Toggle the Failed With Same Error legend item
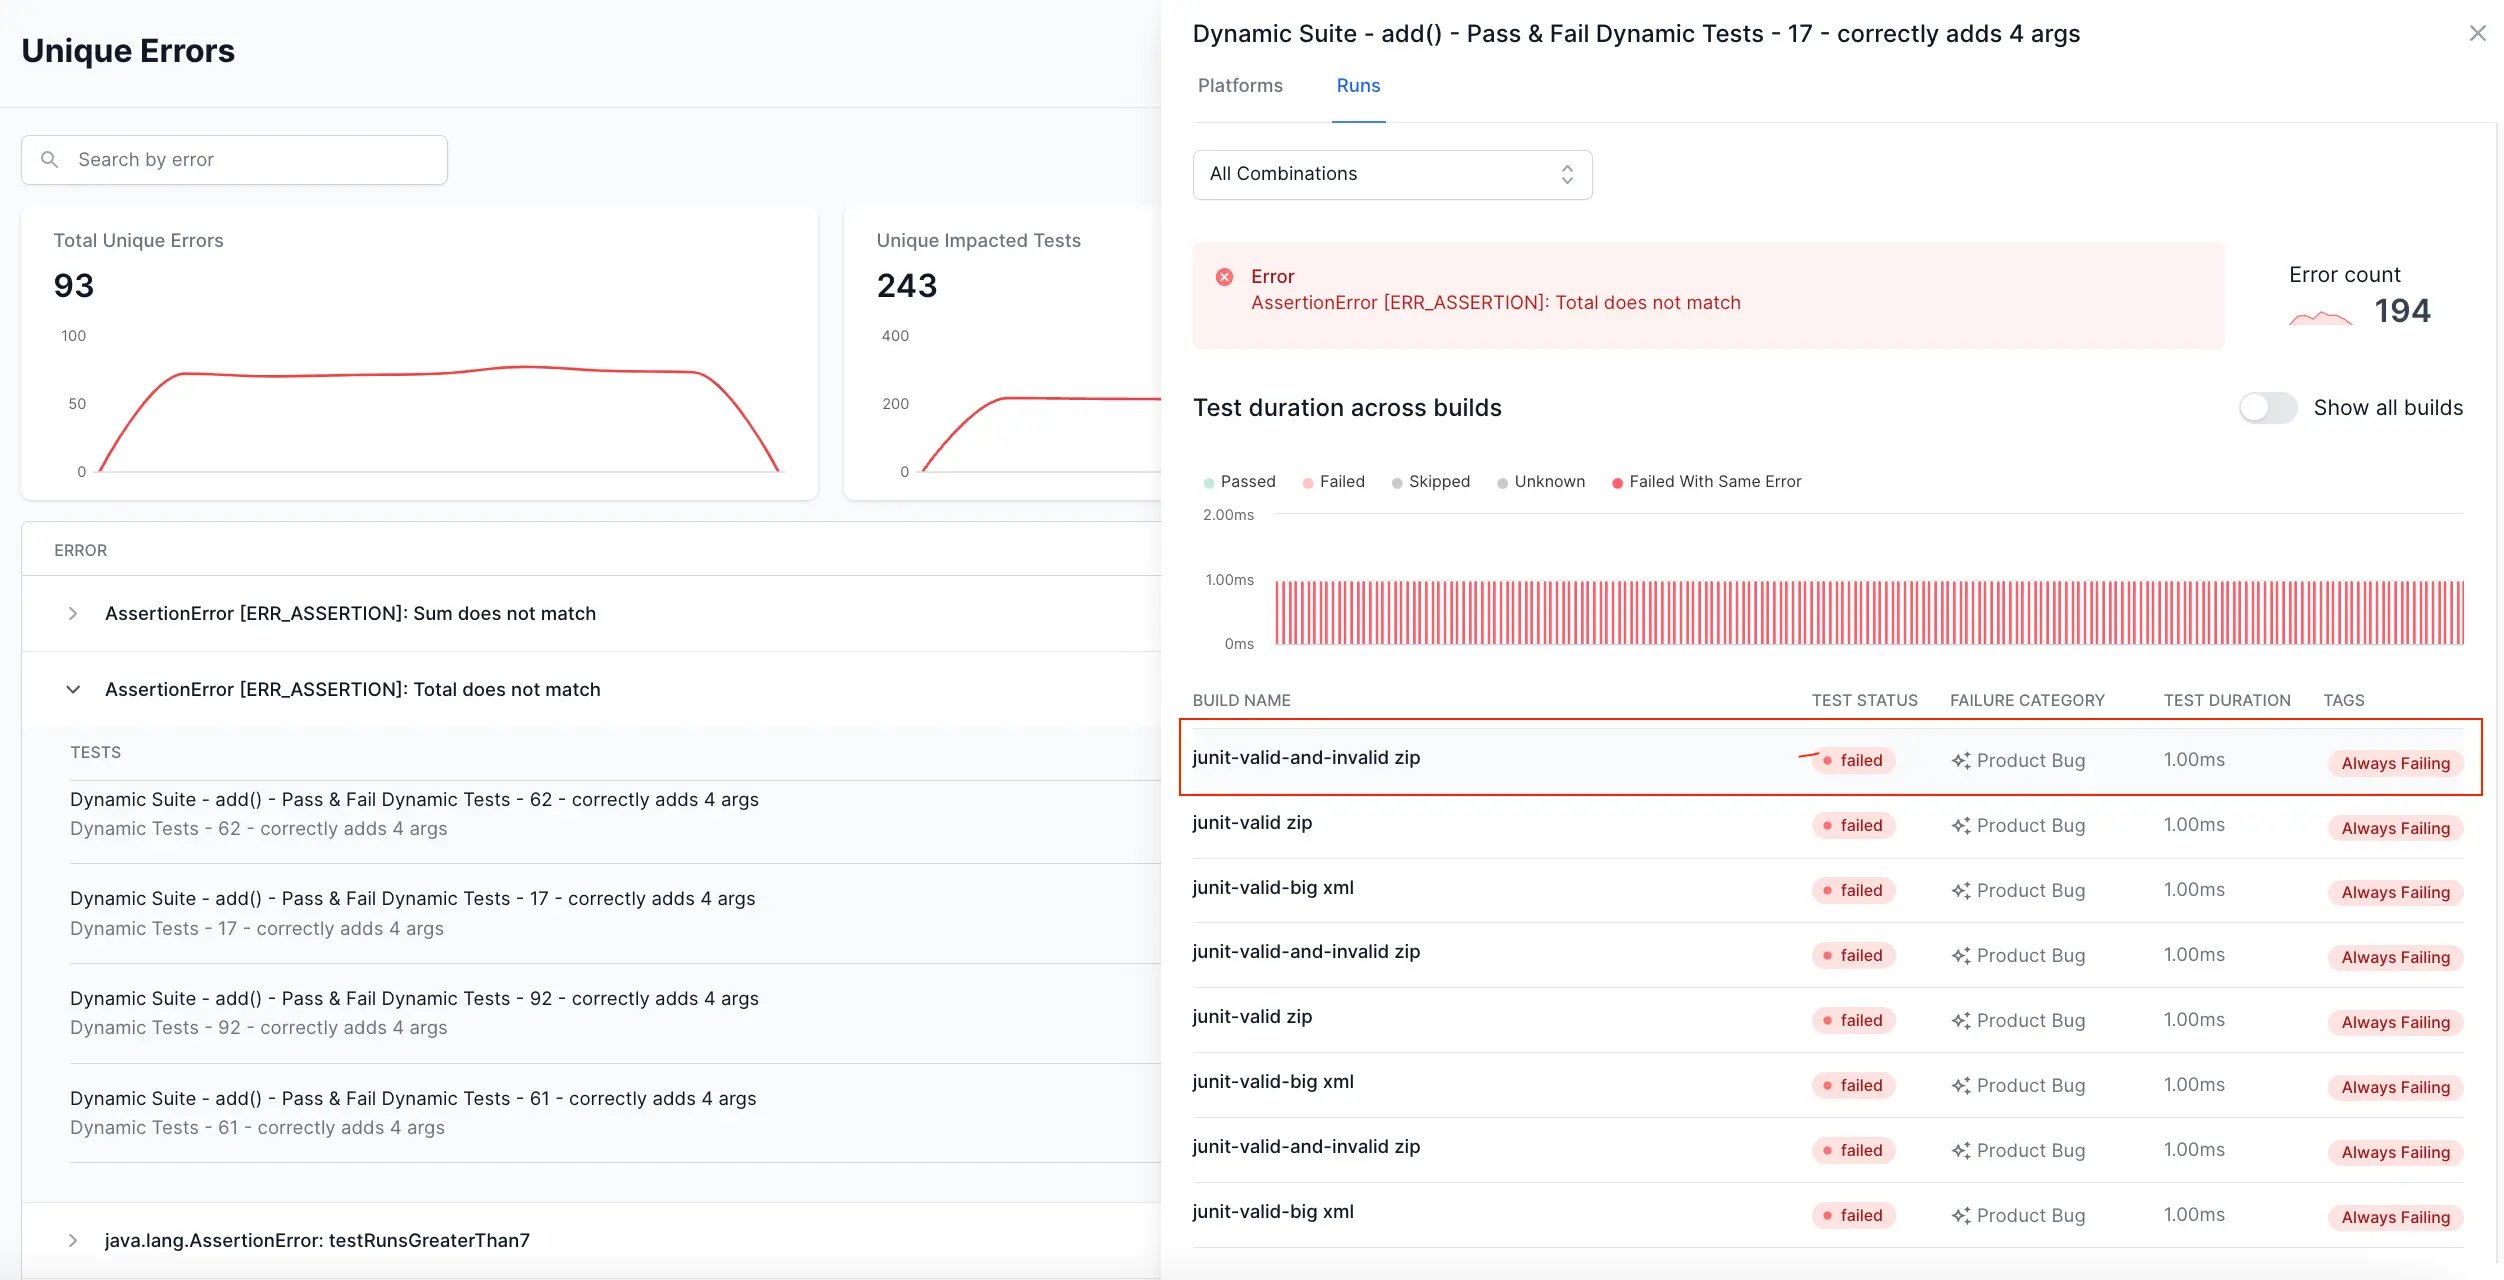This screenshot has width=2504, height=1280. click(x=1706, y=482)
